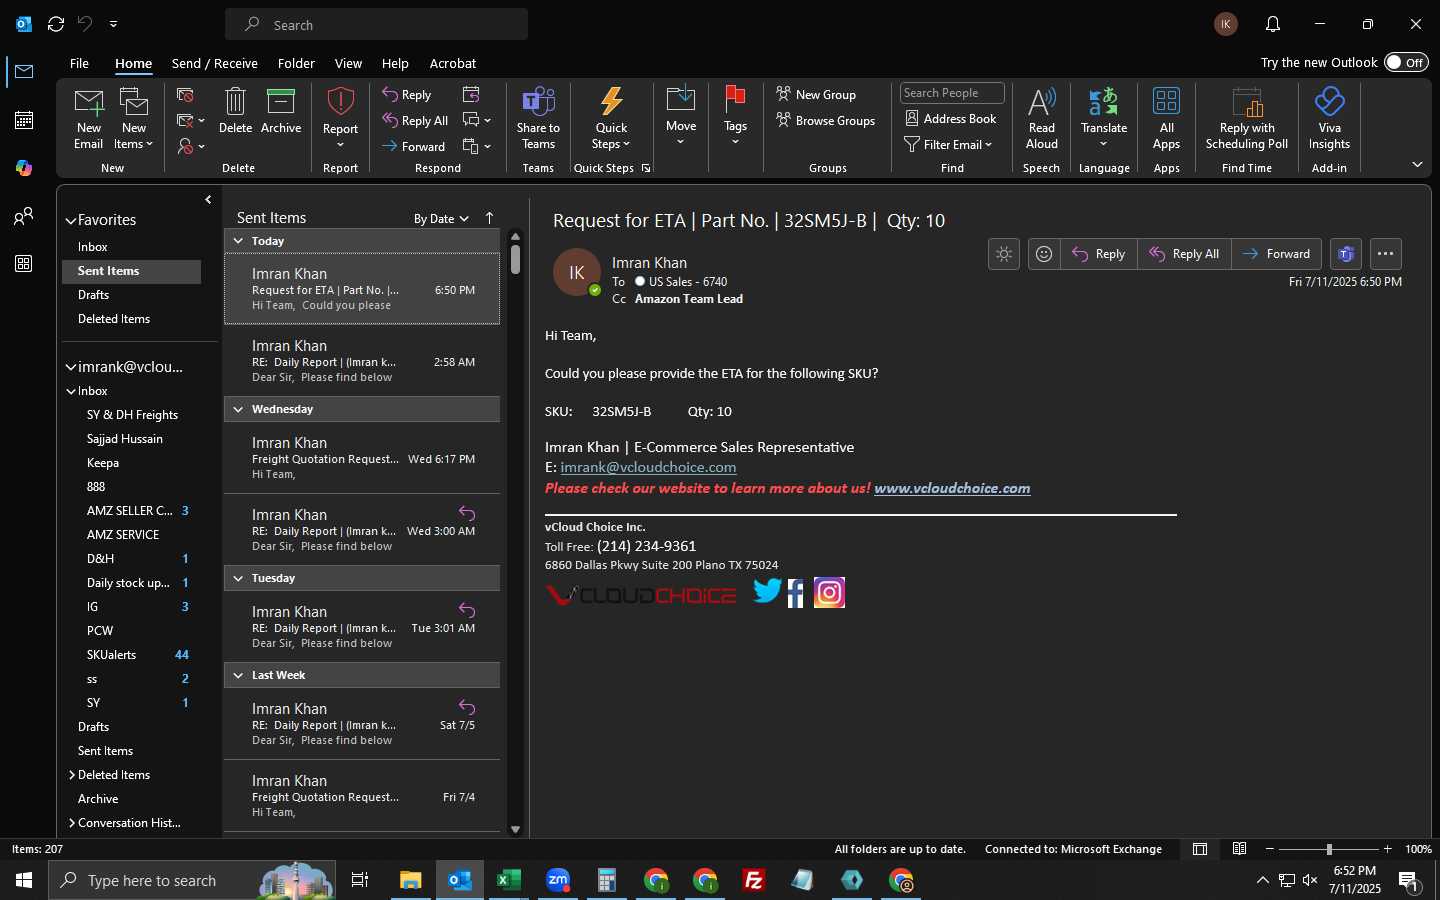Switch to Normal view layout in status bar
The image size is (1440, 900).
1200,849
